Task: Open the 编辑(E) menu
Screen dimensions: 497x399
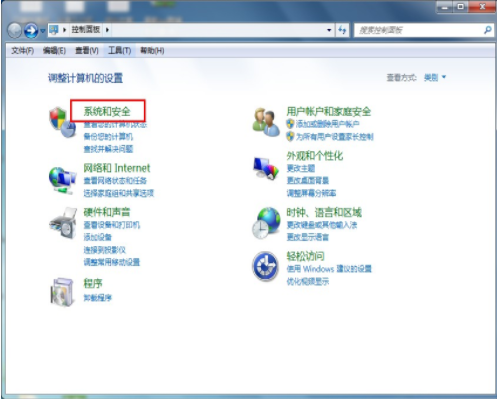Action: tap(54, 51)
